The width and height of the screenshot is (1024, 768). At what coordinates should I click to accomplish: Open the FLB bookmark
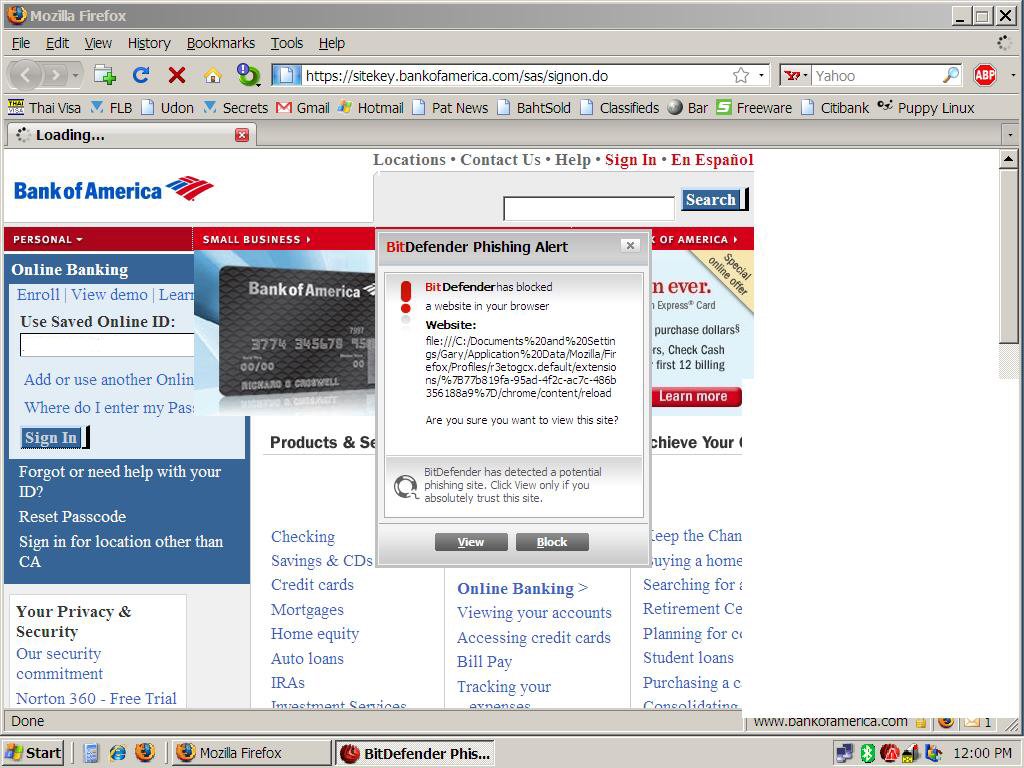(111, 108)
